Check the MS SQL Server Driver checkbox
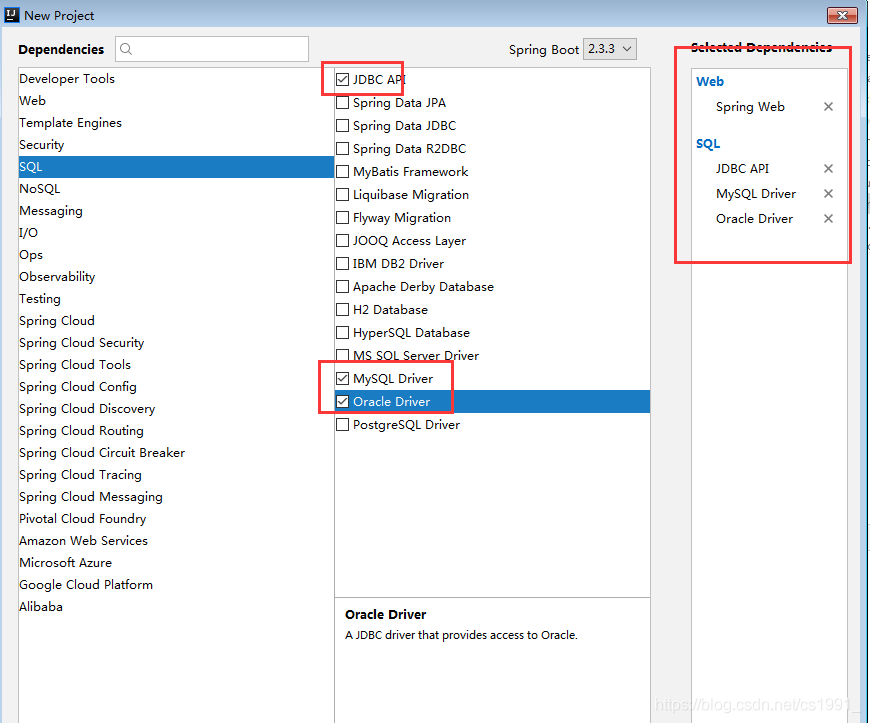 click(x=342, y=356)
